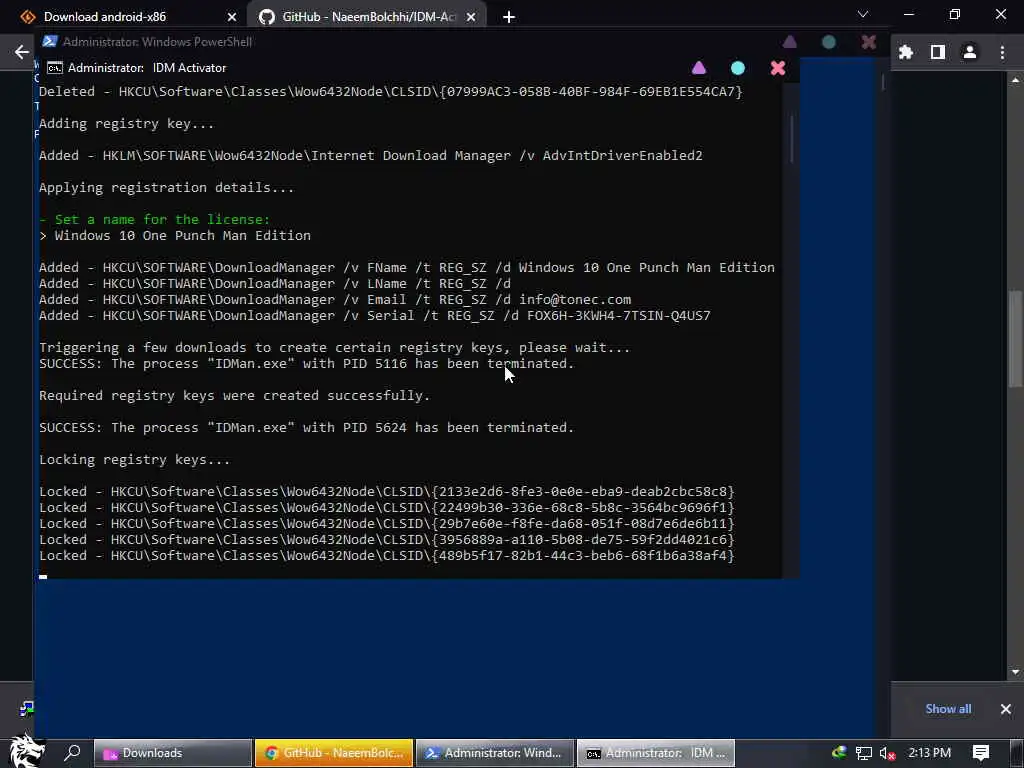Switch to the GitHub NaeemBolchhi/IDM-Ac browser tab
Viewport: 1024px width, 768px height.
367,16
